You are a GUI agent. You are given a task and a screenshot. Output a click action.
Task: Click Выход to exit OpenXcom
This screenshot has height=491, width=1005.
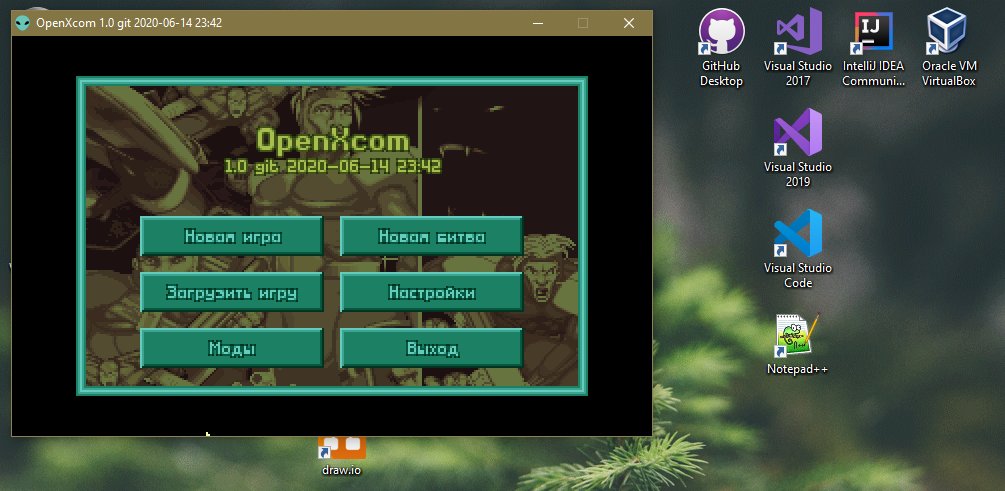[431, 348]
